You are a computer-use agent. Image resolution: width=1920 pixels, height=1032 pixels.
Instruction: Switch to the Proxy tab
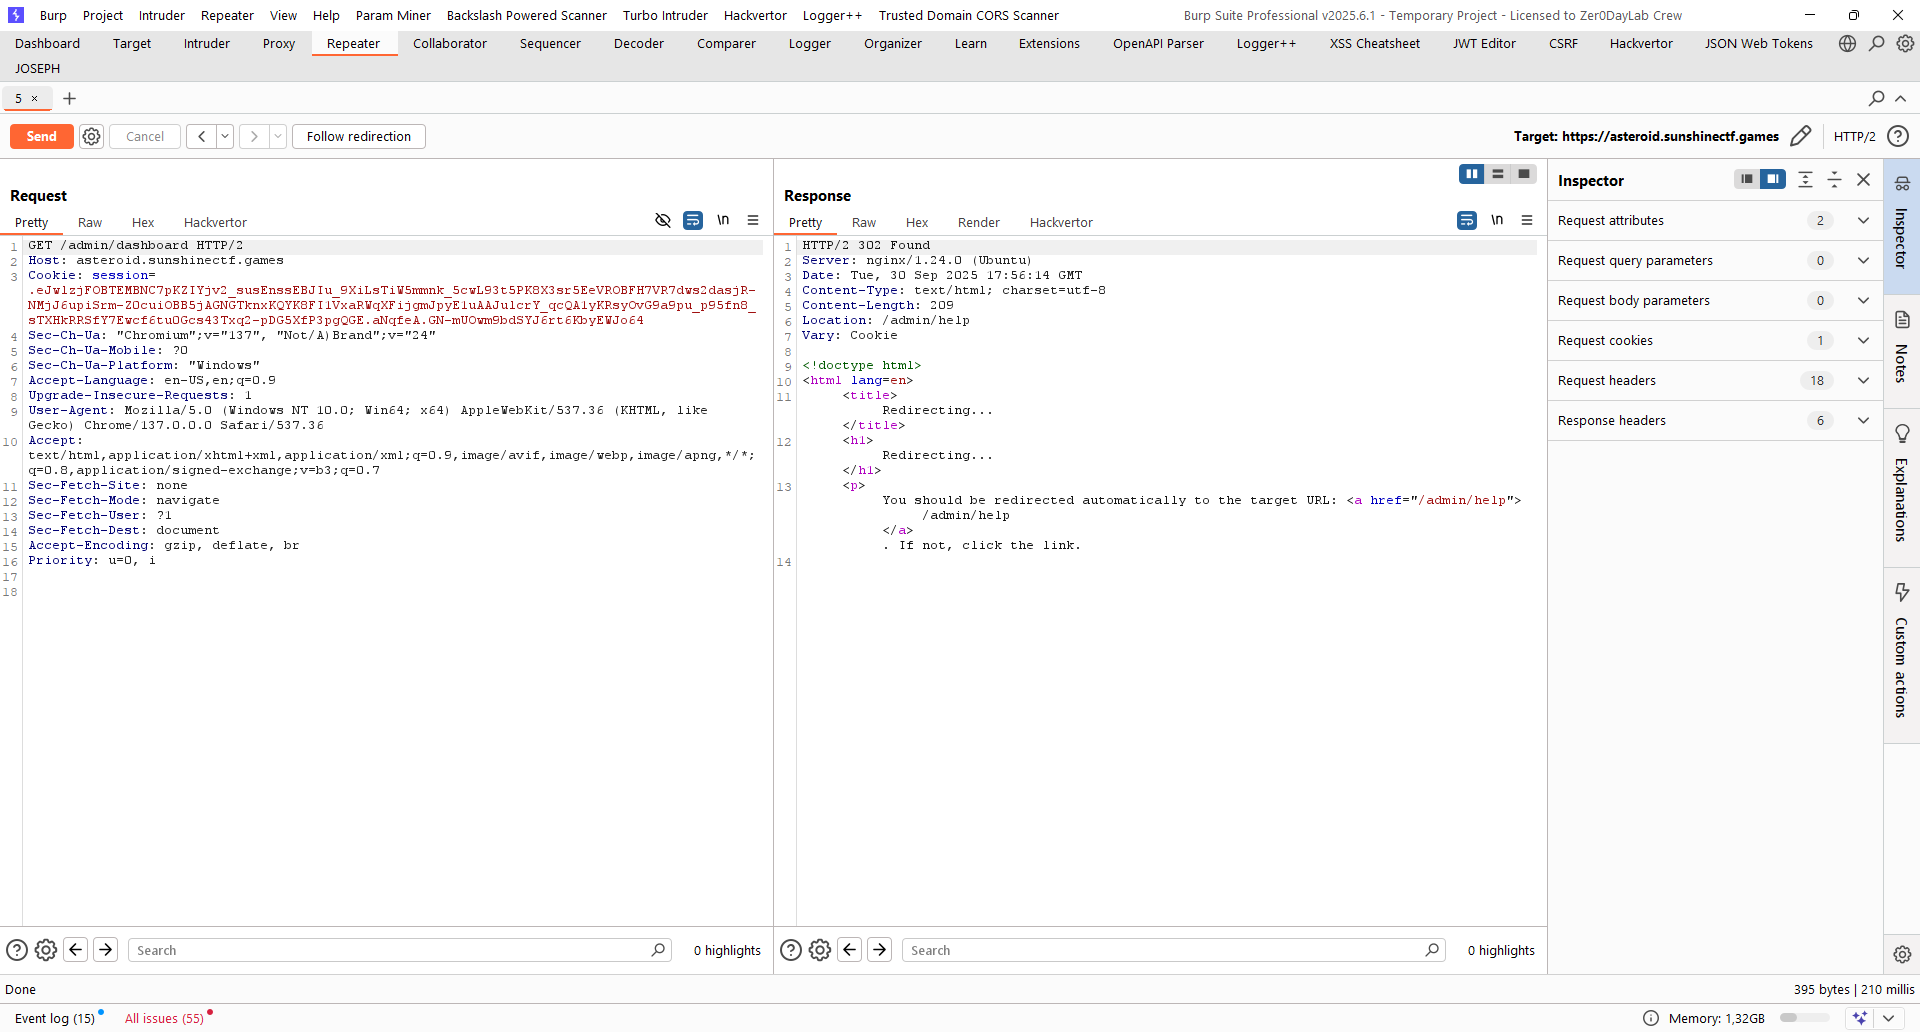pos(279,43)
